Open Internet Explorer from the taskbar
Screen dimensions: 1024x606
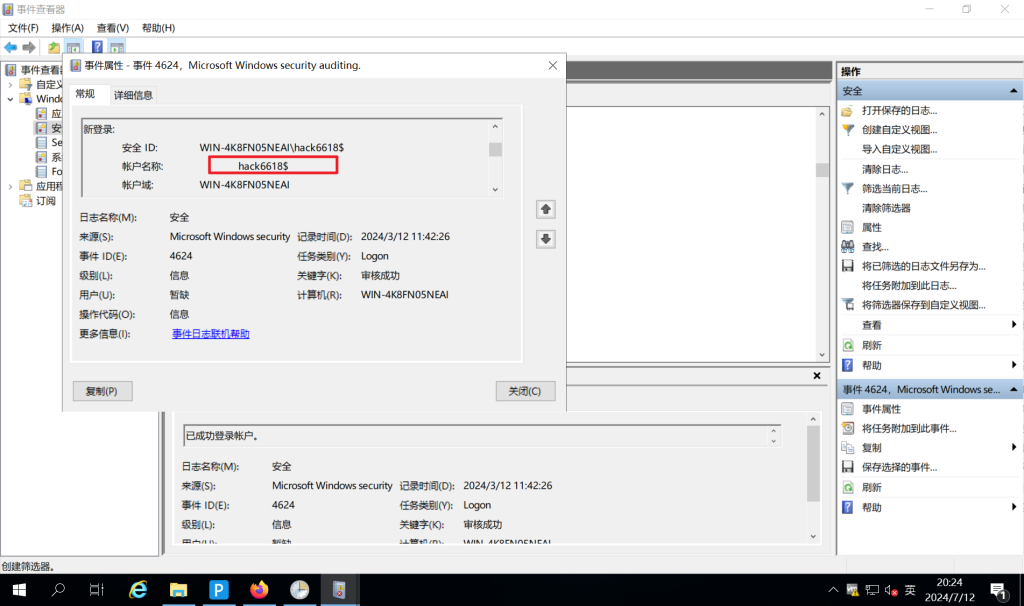139,589
